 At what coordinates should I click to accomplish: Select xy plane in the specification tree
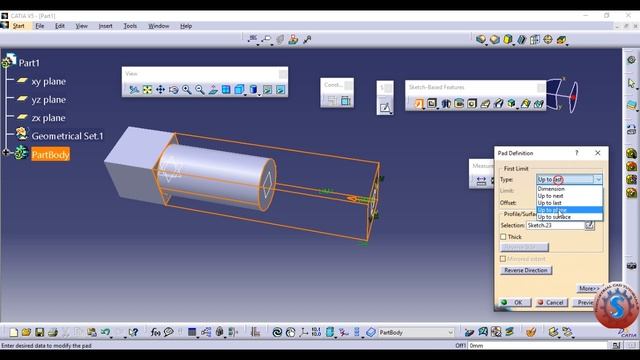pyautogui.click(x=49, y=81)
